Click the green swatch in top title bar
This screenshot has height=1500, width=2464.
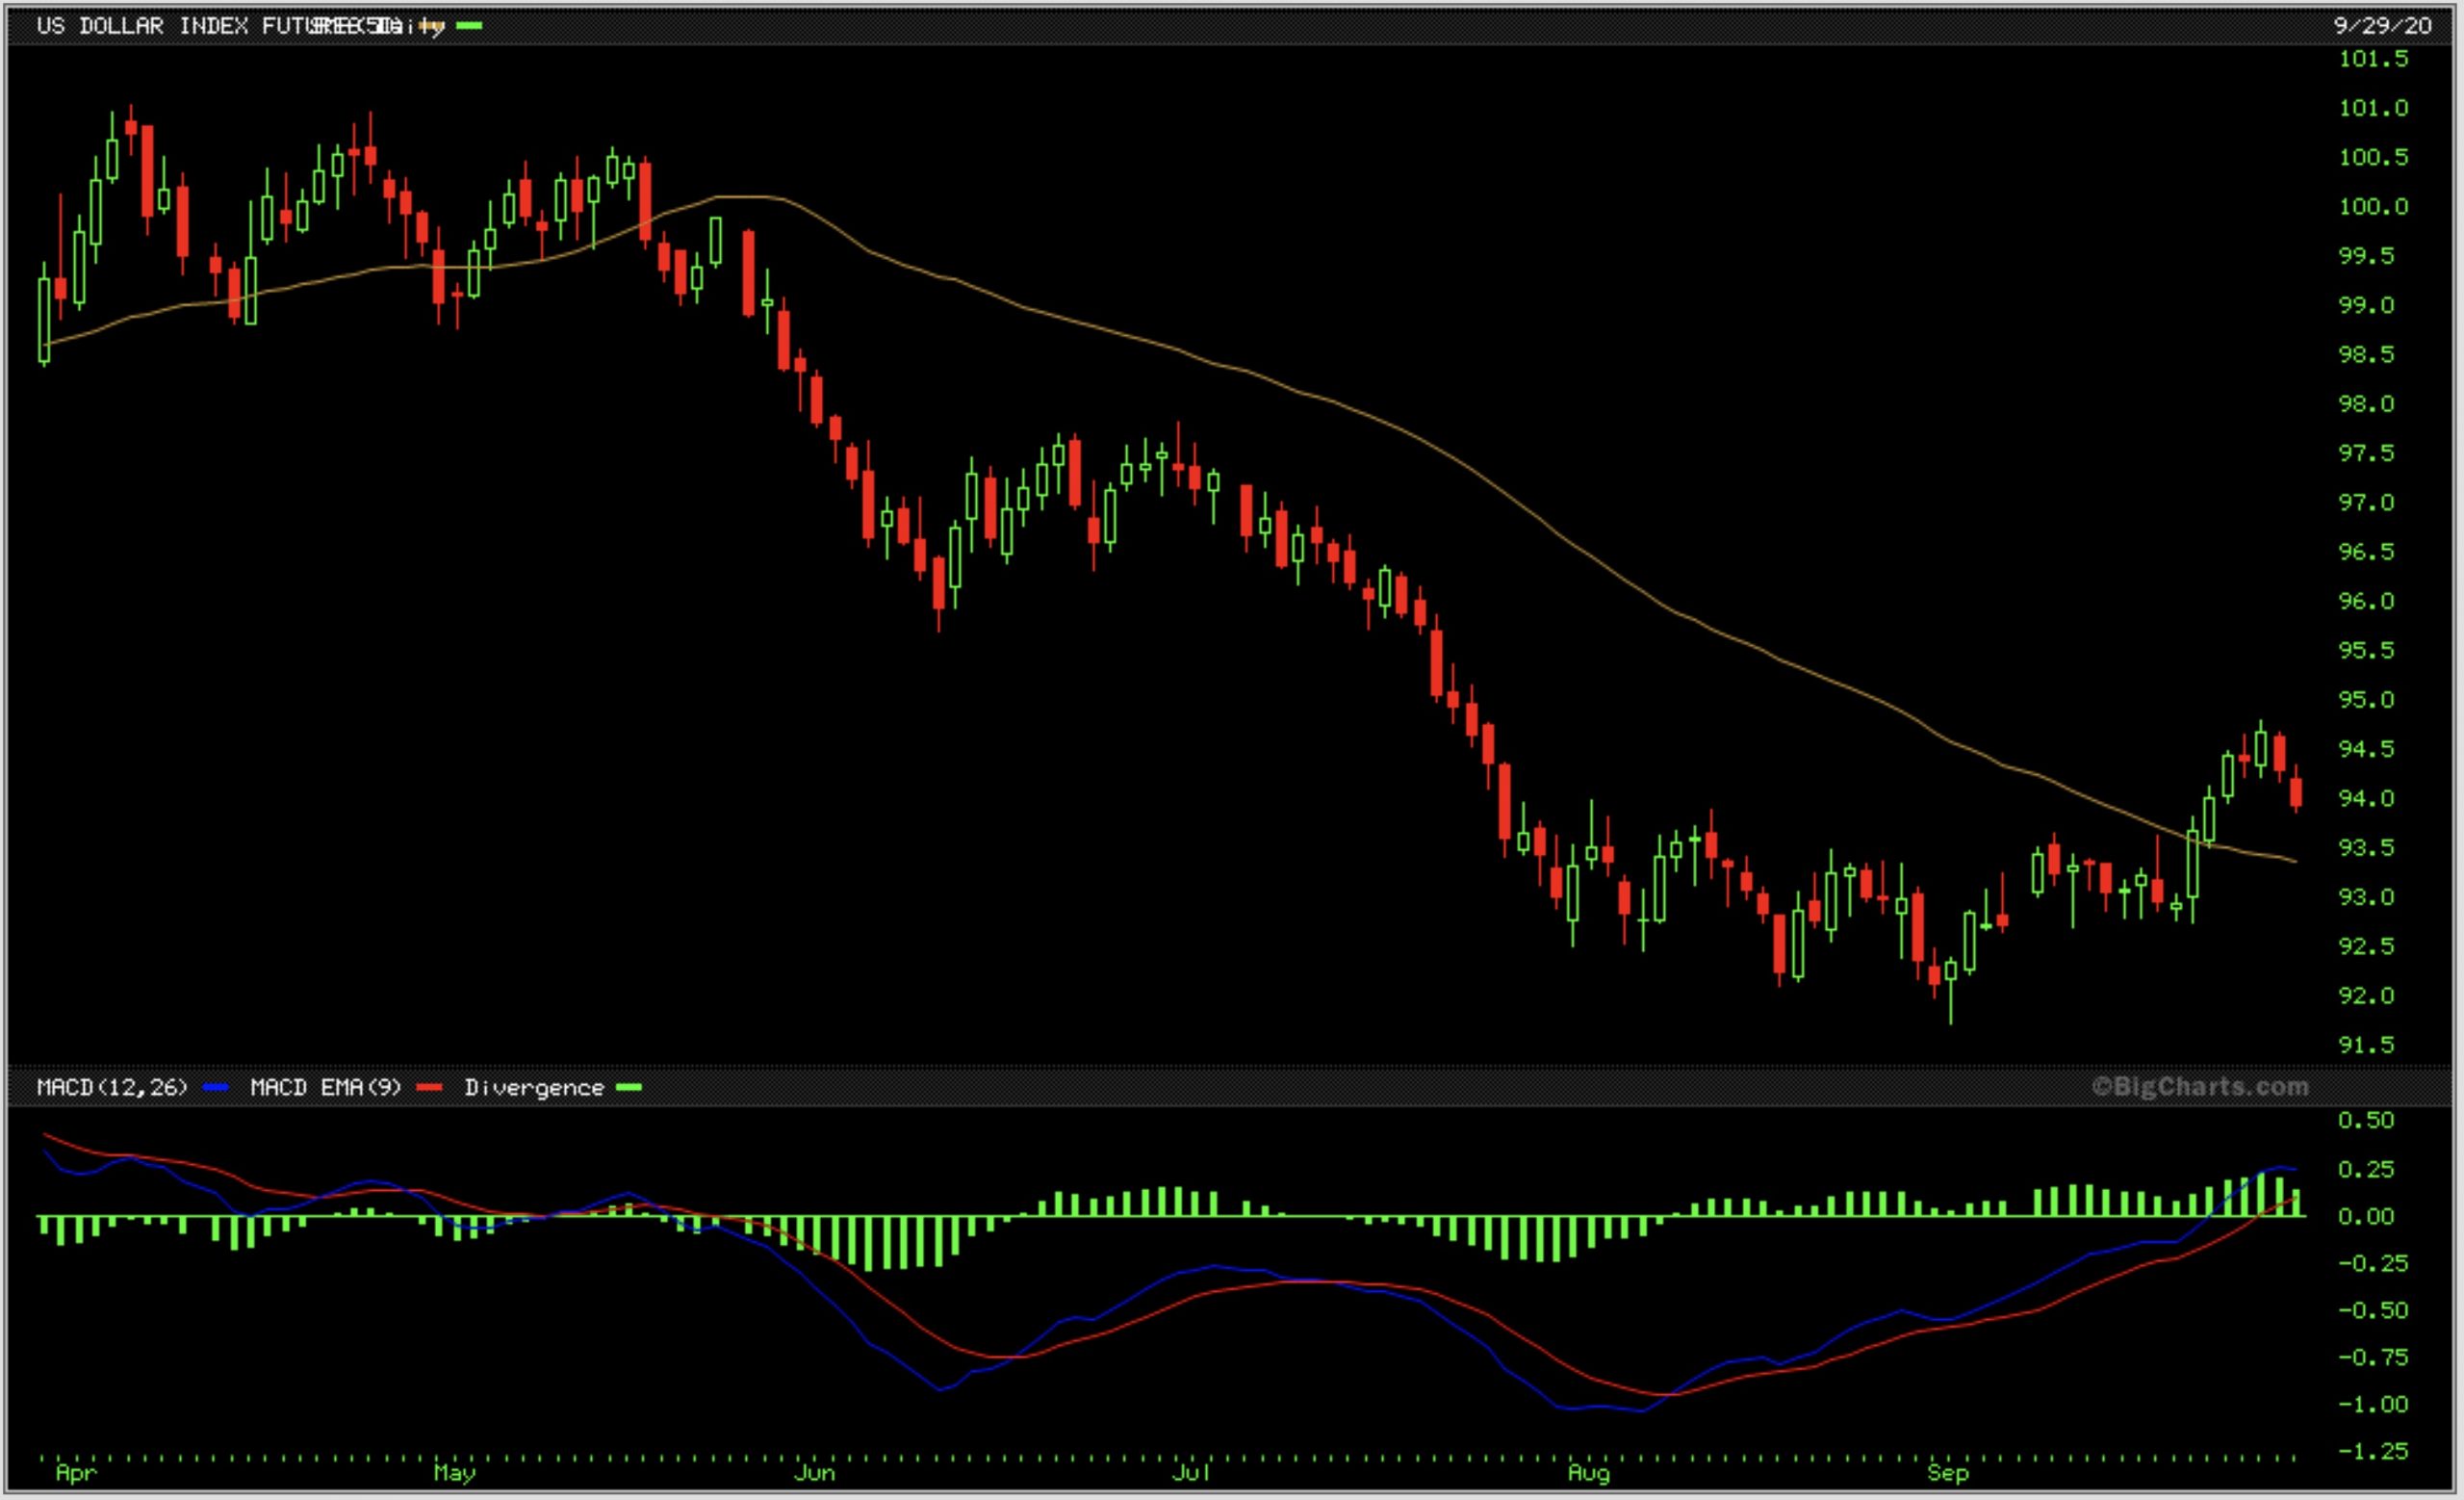click(x=469, y=26)
